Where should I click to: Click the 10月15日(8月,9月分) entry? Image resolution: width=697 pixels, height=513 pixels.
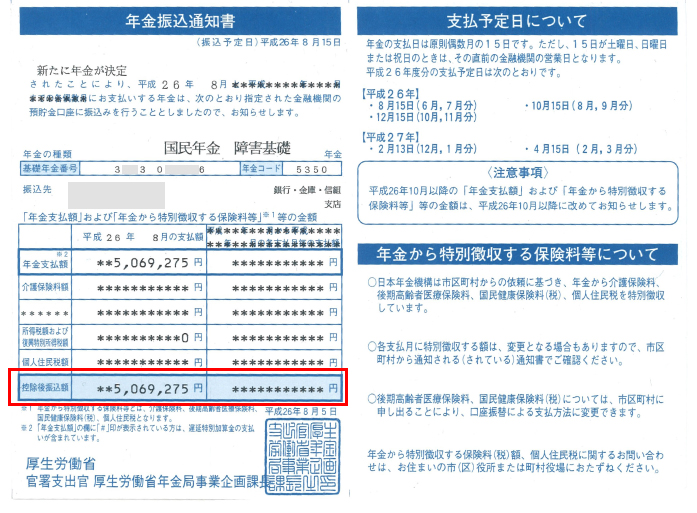(x=578, y=106)
